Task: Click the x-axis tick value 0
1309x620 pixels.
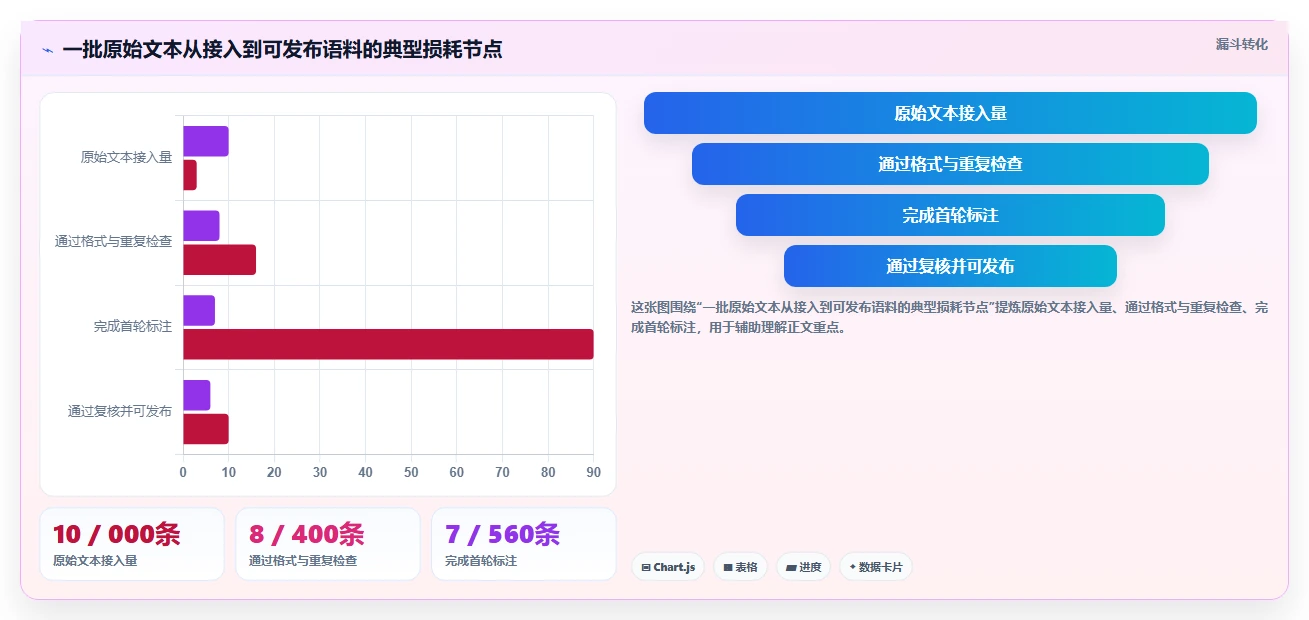Action: click(x=183, y=472)
